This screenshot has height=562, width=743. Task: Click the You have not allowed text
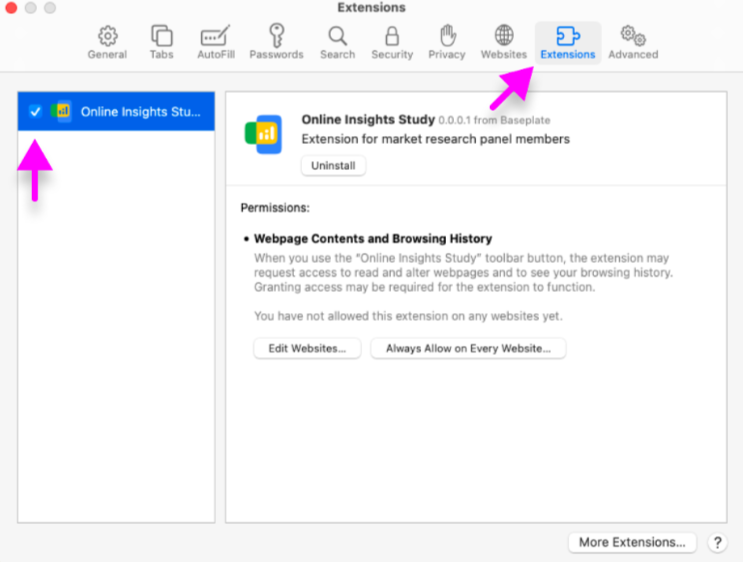click(x=408, y=316)
